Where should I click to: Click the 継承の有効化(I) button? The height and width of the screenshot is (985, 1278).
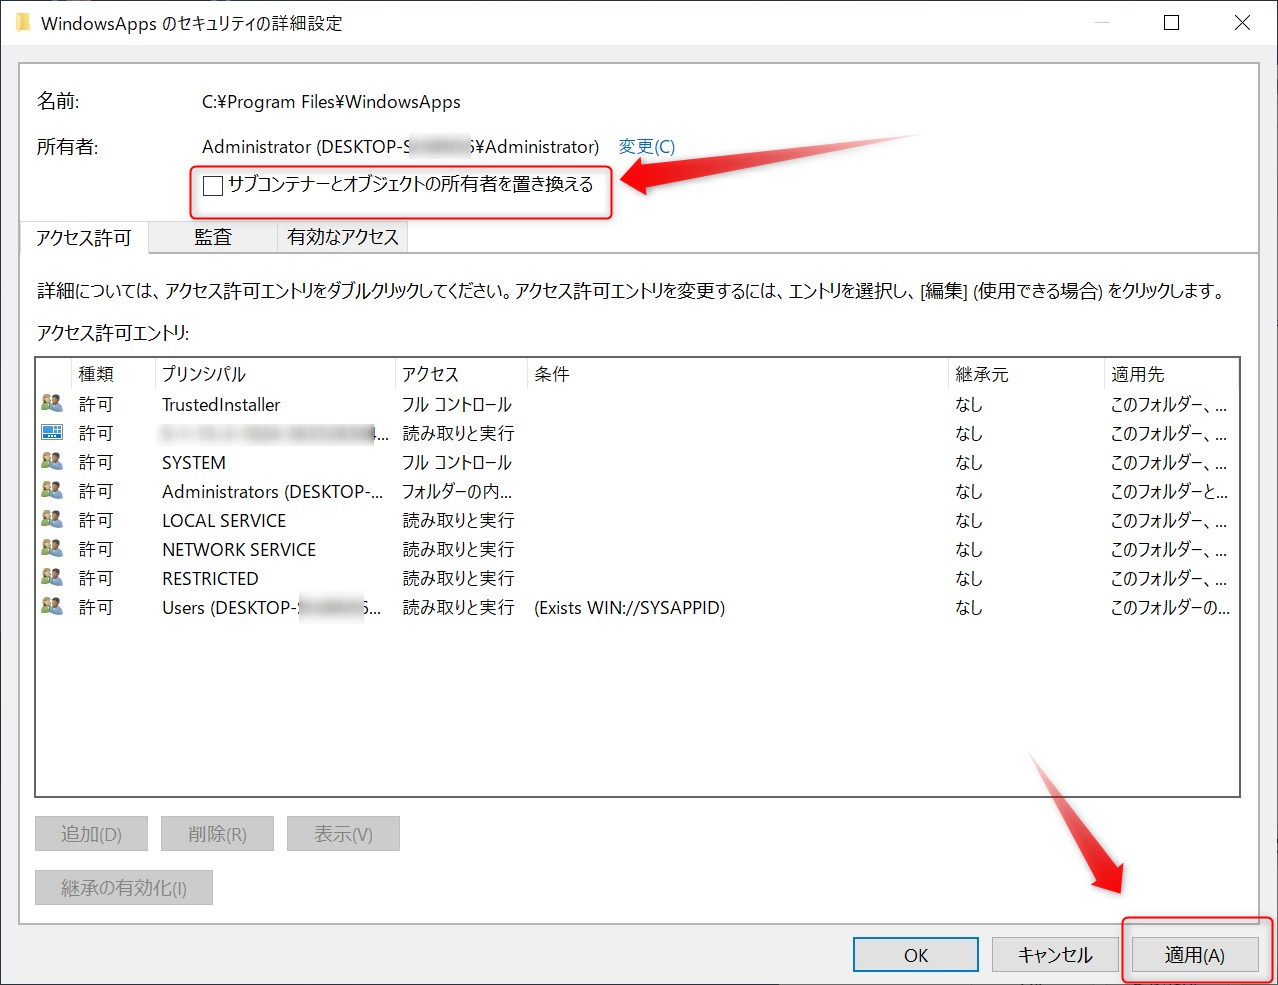[x=123, y=887]
